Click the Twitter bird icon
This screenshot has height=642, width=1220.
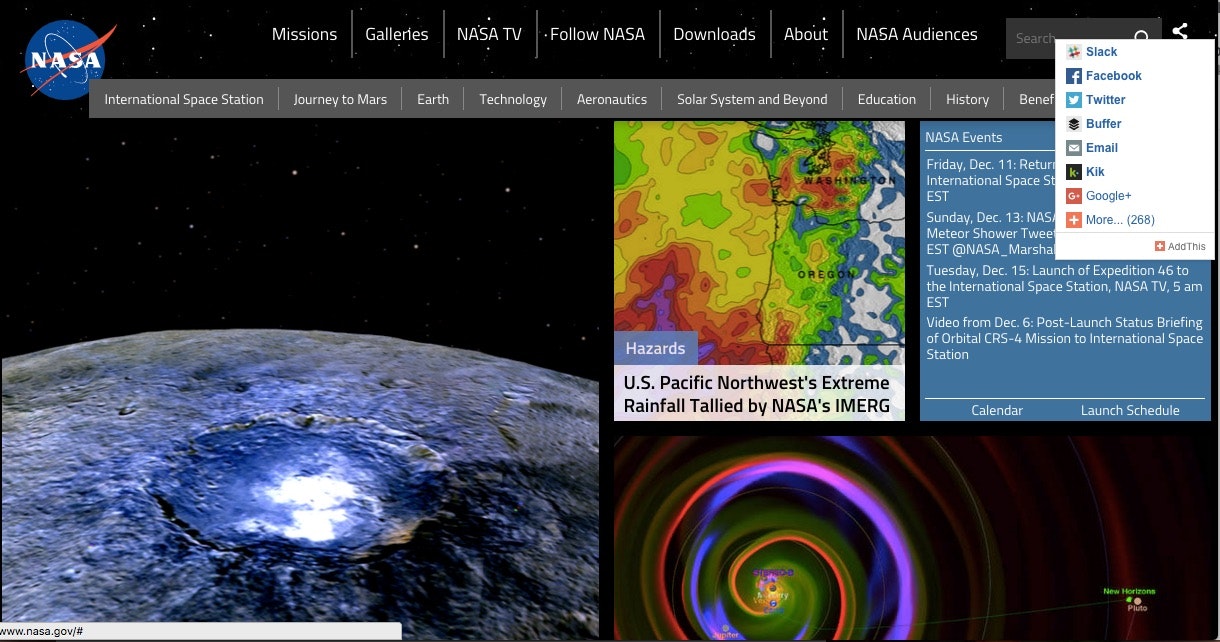coord(1074,100)
